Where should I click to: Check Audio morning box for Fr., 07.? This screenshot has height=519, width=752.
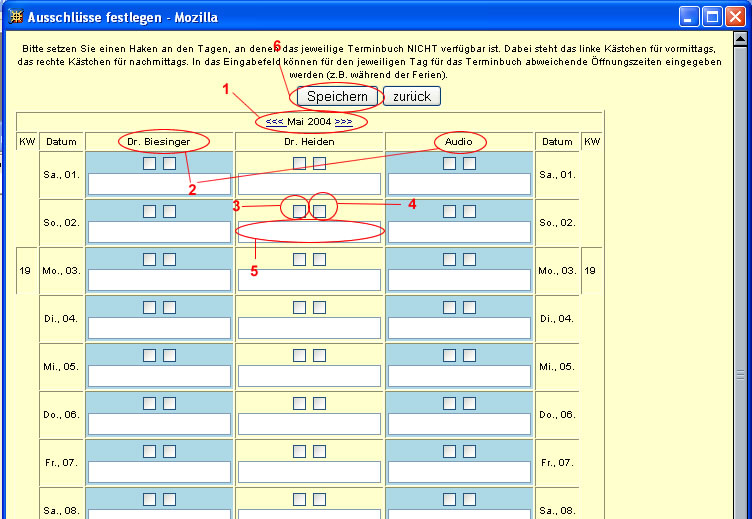449,451
